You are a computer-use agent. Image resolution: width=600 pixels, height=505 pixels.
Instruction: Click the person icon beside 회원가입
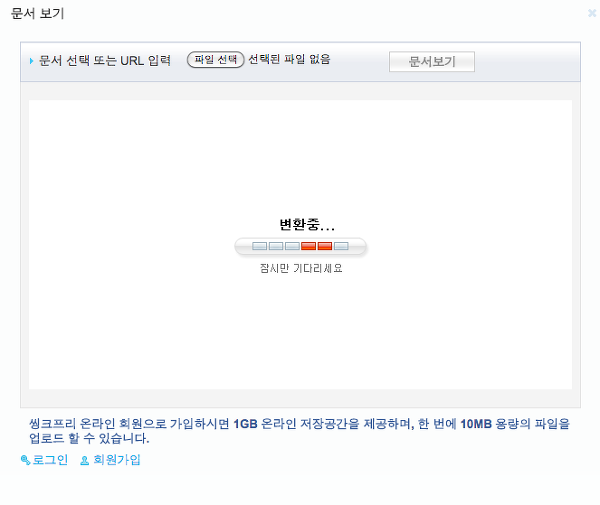coord(85,460)
